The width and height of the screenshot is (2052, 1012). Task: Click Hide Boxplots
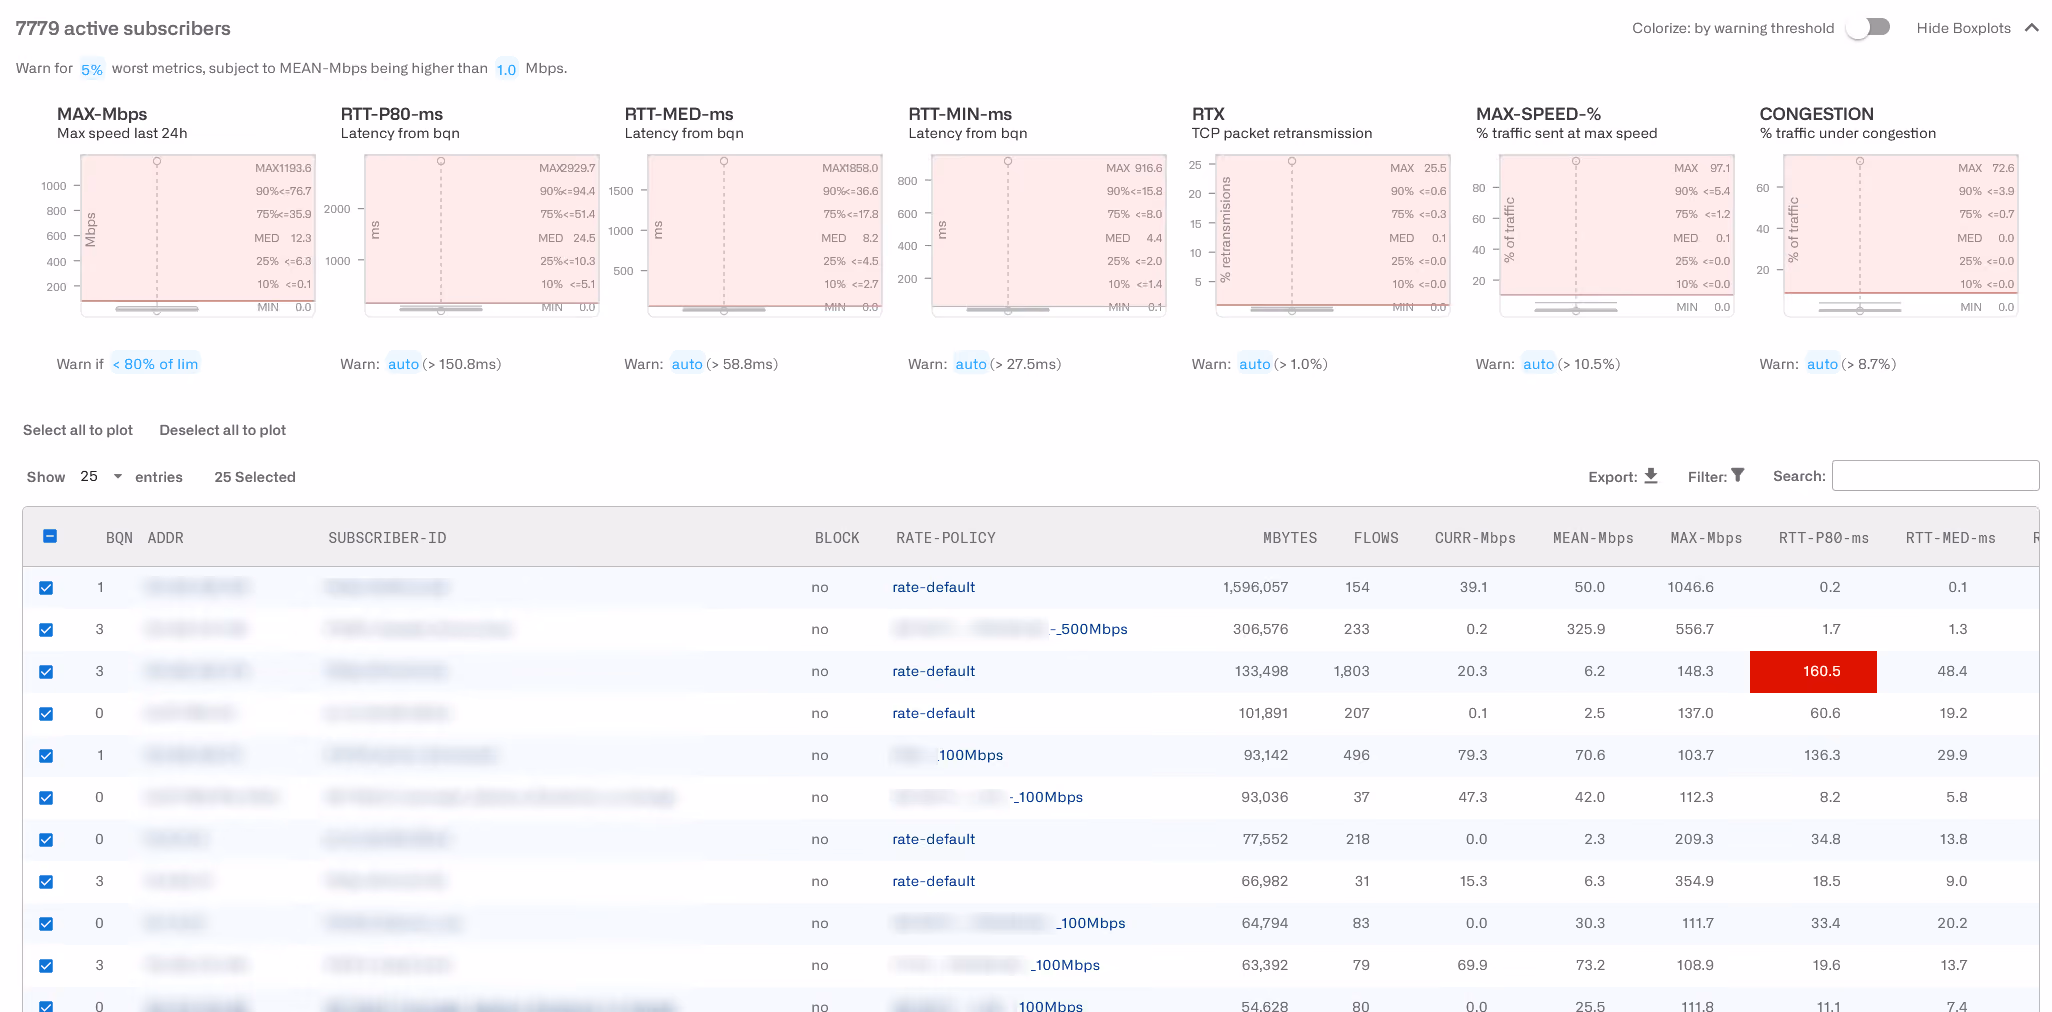(x=1963, y=28)
